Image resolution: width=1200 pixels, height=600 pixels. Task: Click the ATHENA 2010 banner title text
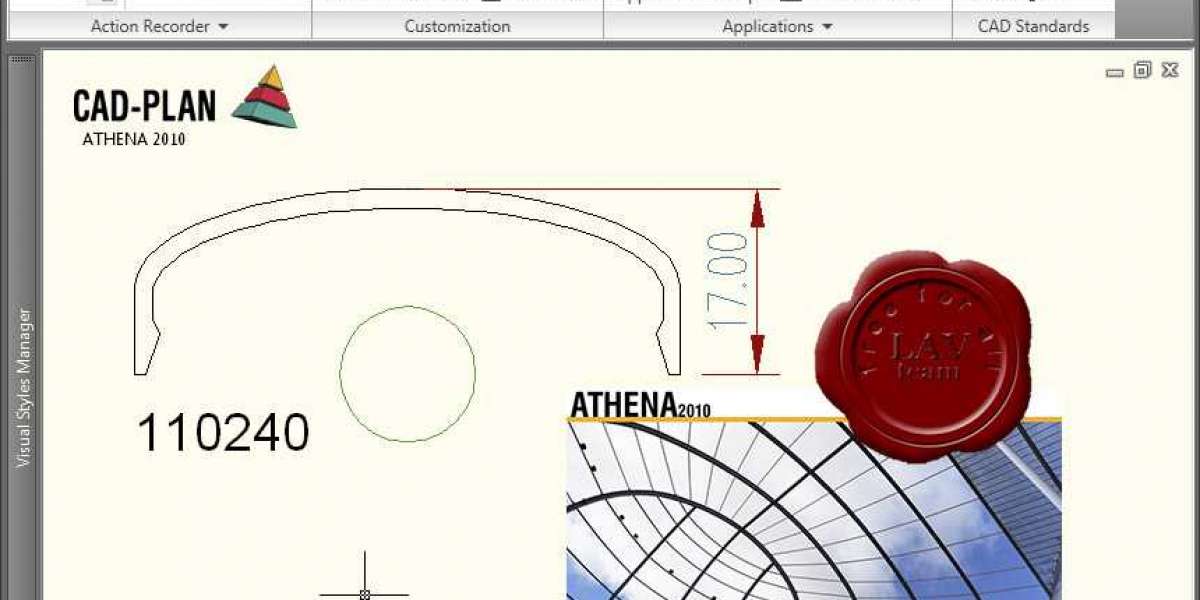pyautogui.click(x=640, y=406)
